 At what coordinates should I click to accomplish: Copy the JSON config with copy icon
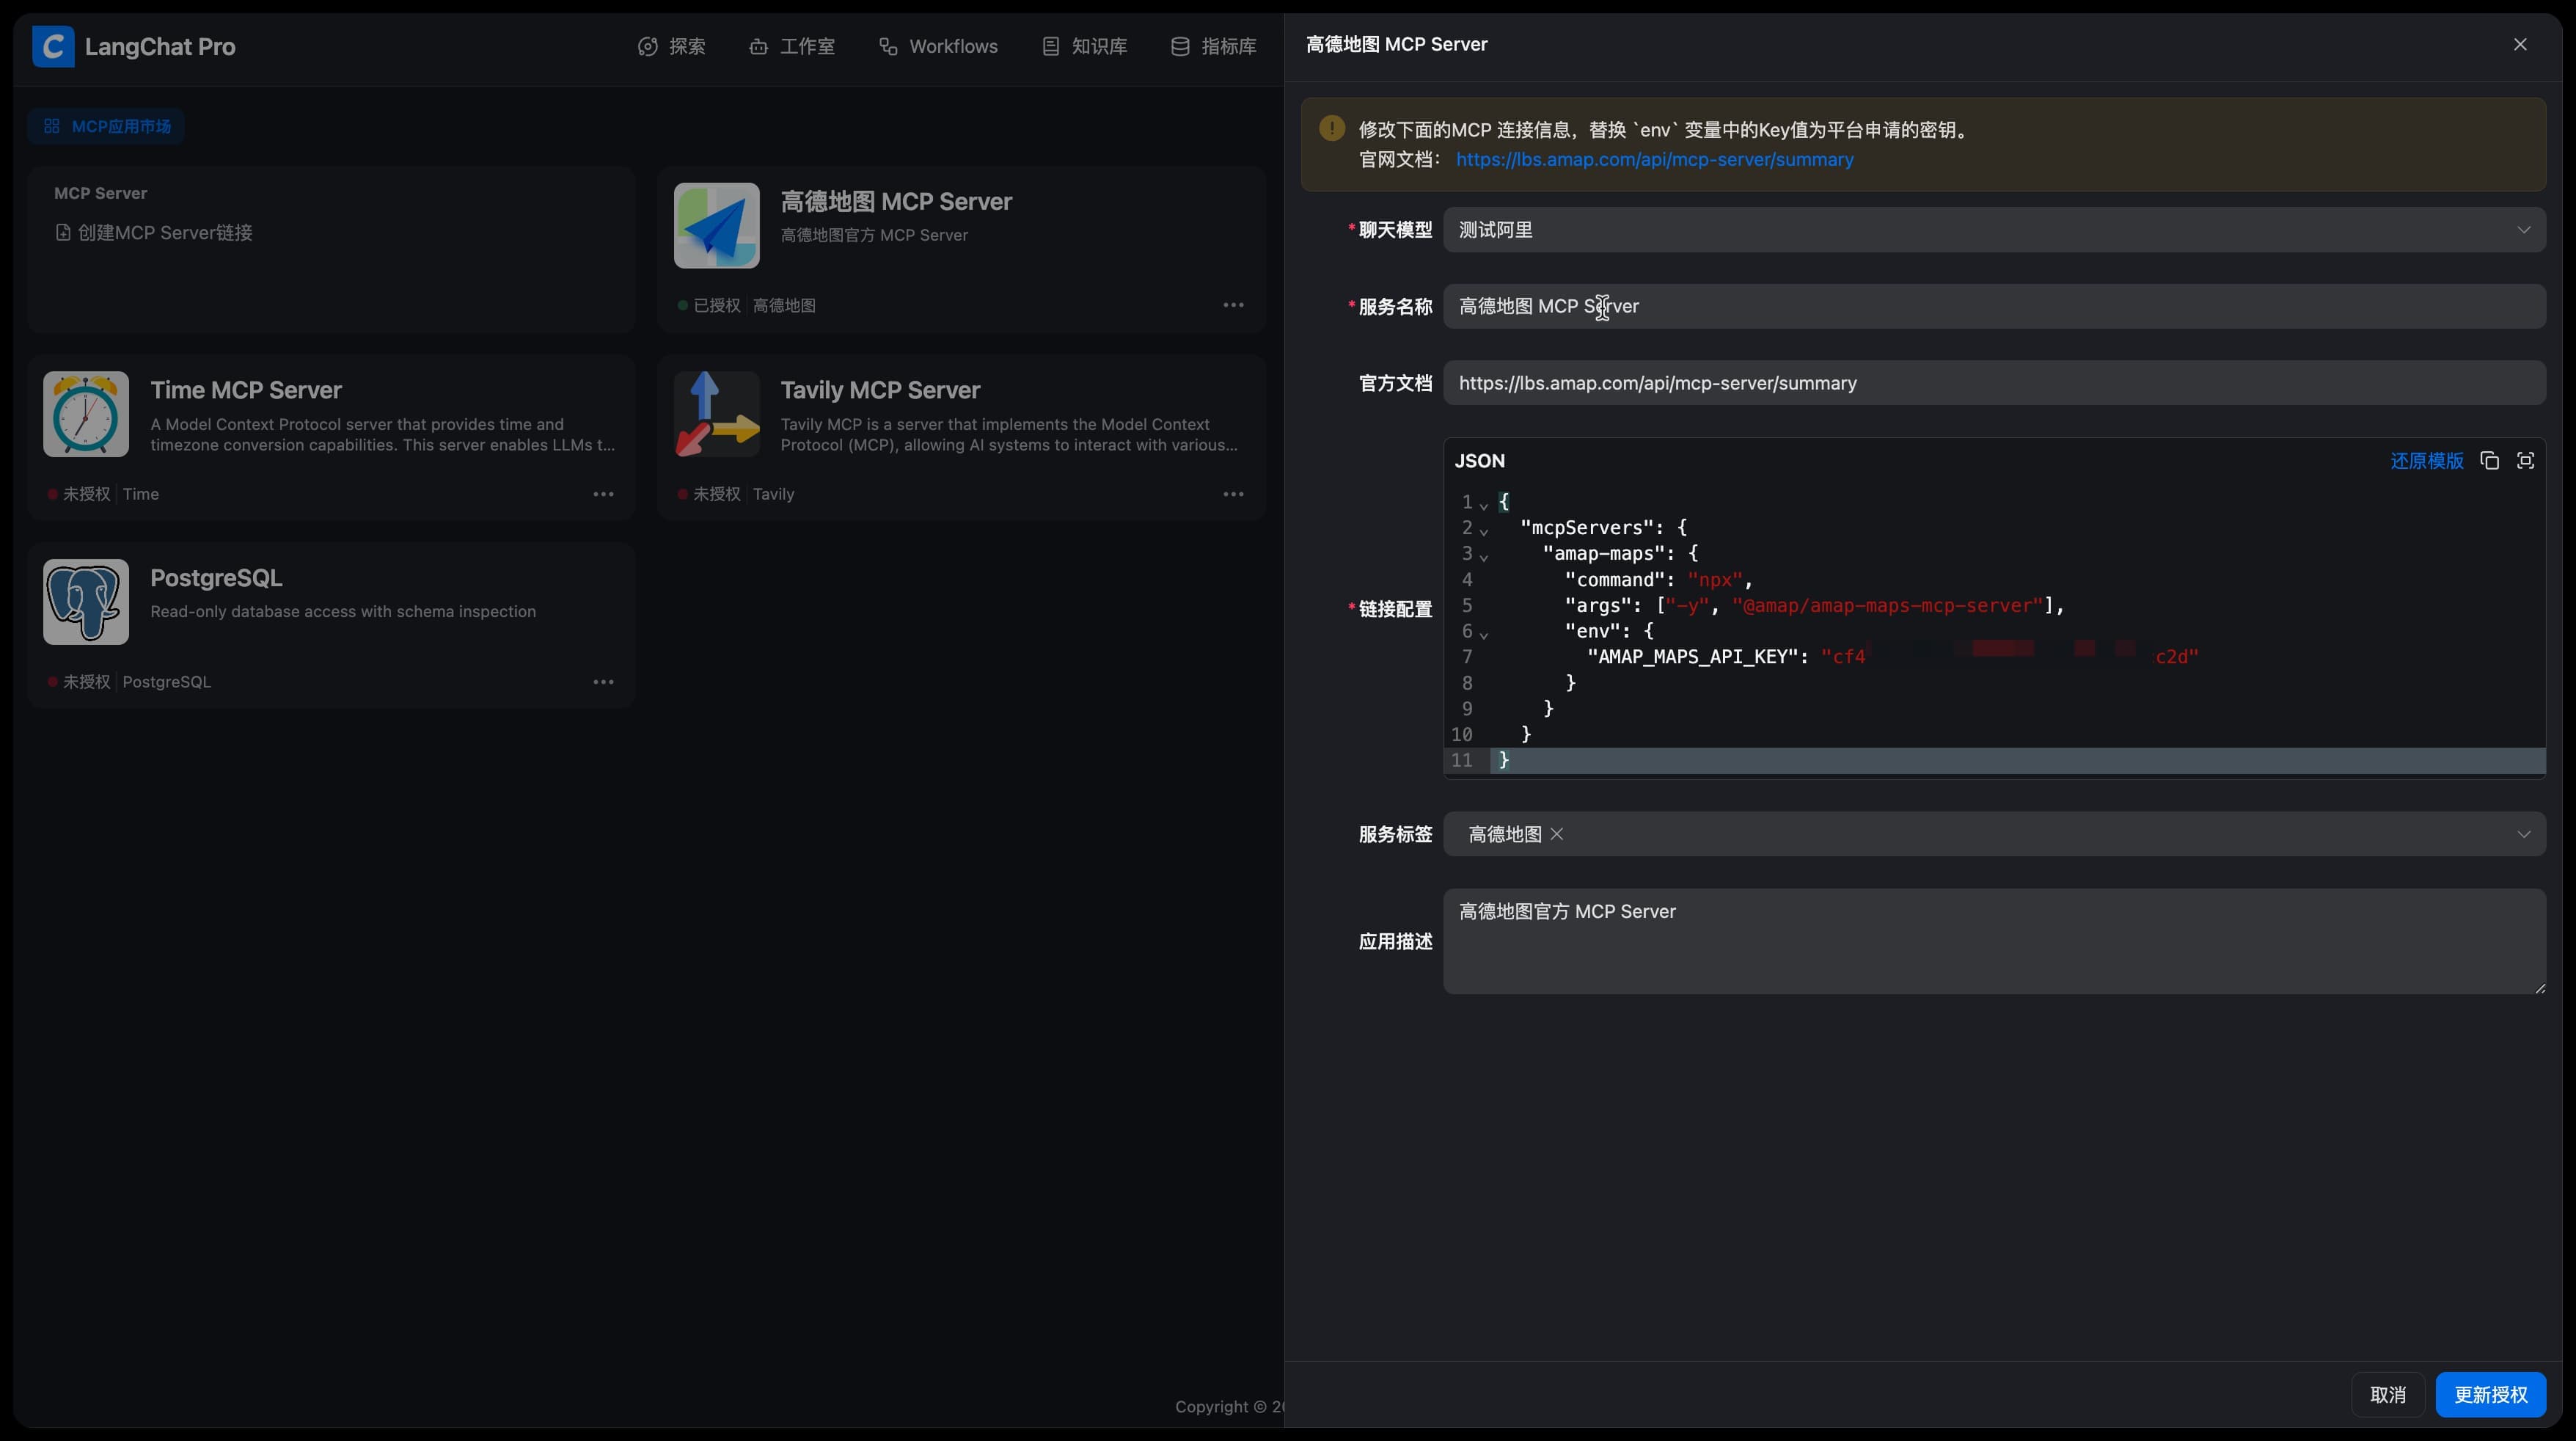[2489, 461]
